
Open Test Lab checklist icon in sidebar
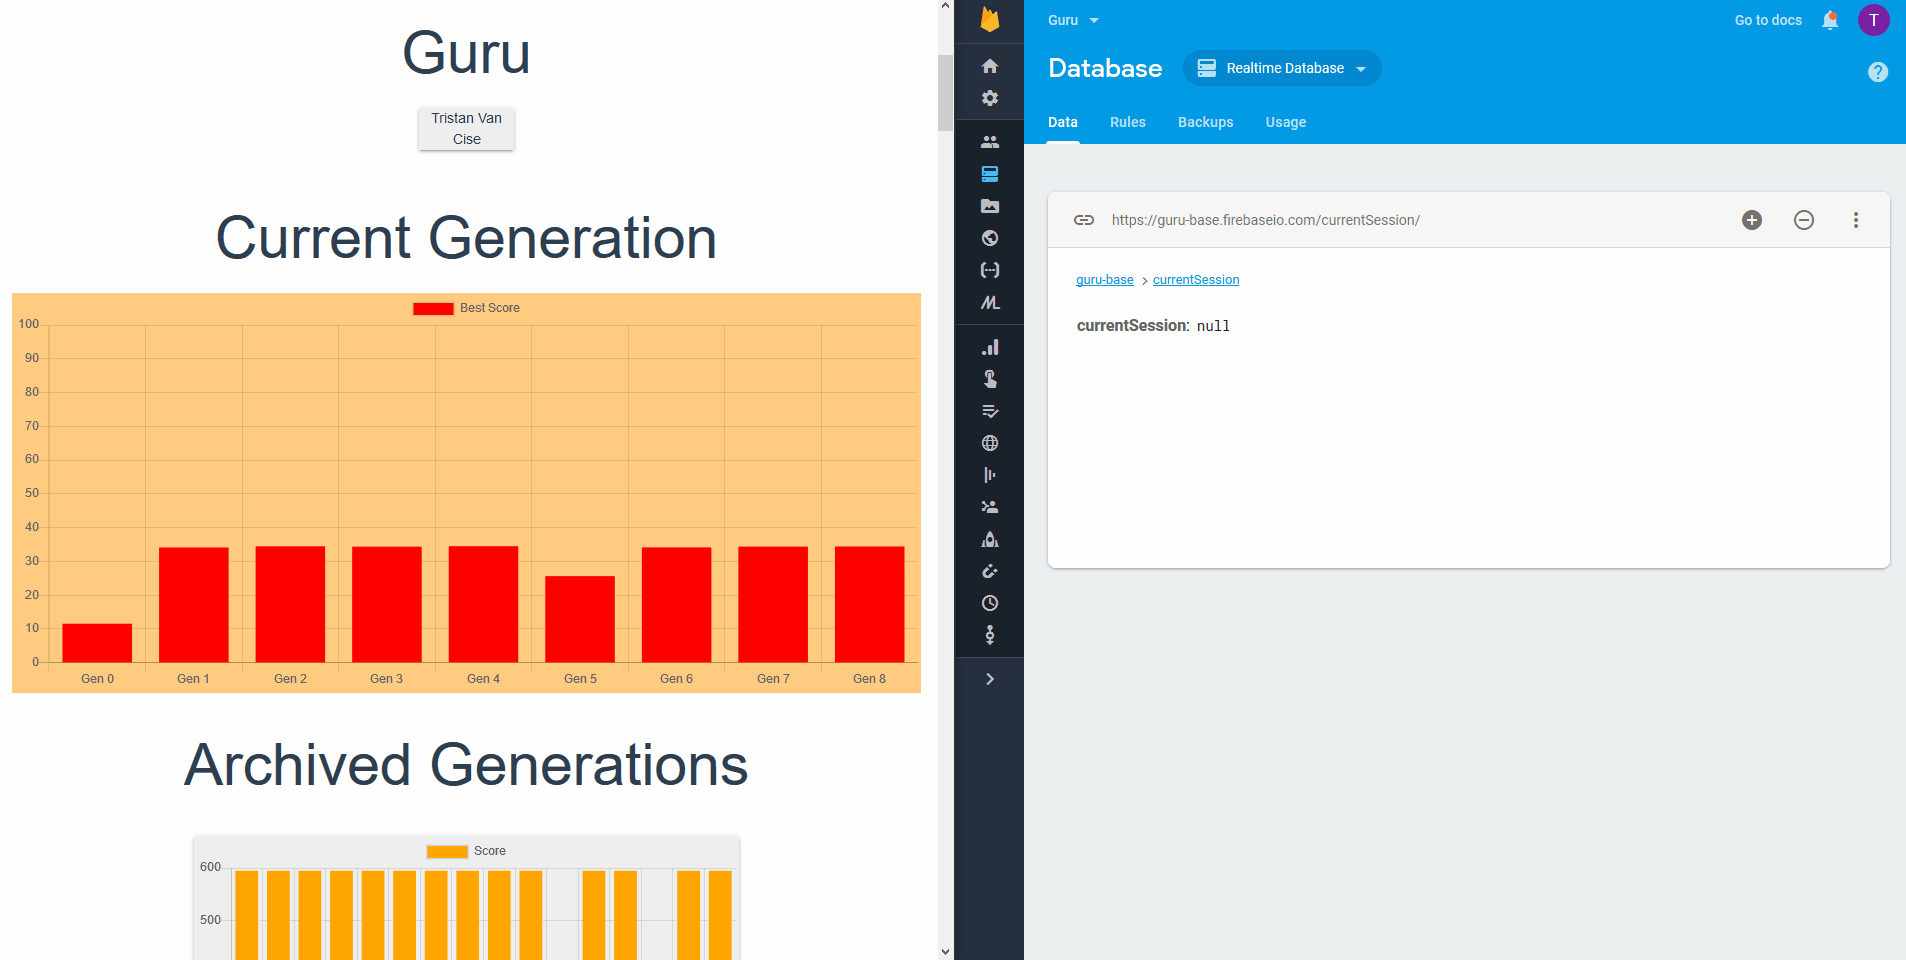[990, 411]
